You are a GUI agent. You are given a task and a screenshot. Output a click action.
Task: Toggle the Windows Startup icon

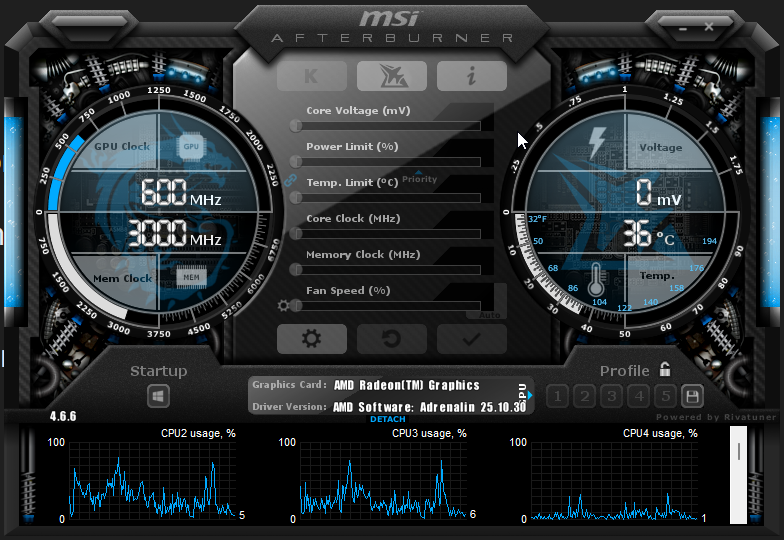(158, 396)
